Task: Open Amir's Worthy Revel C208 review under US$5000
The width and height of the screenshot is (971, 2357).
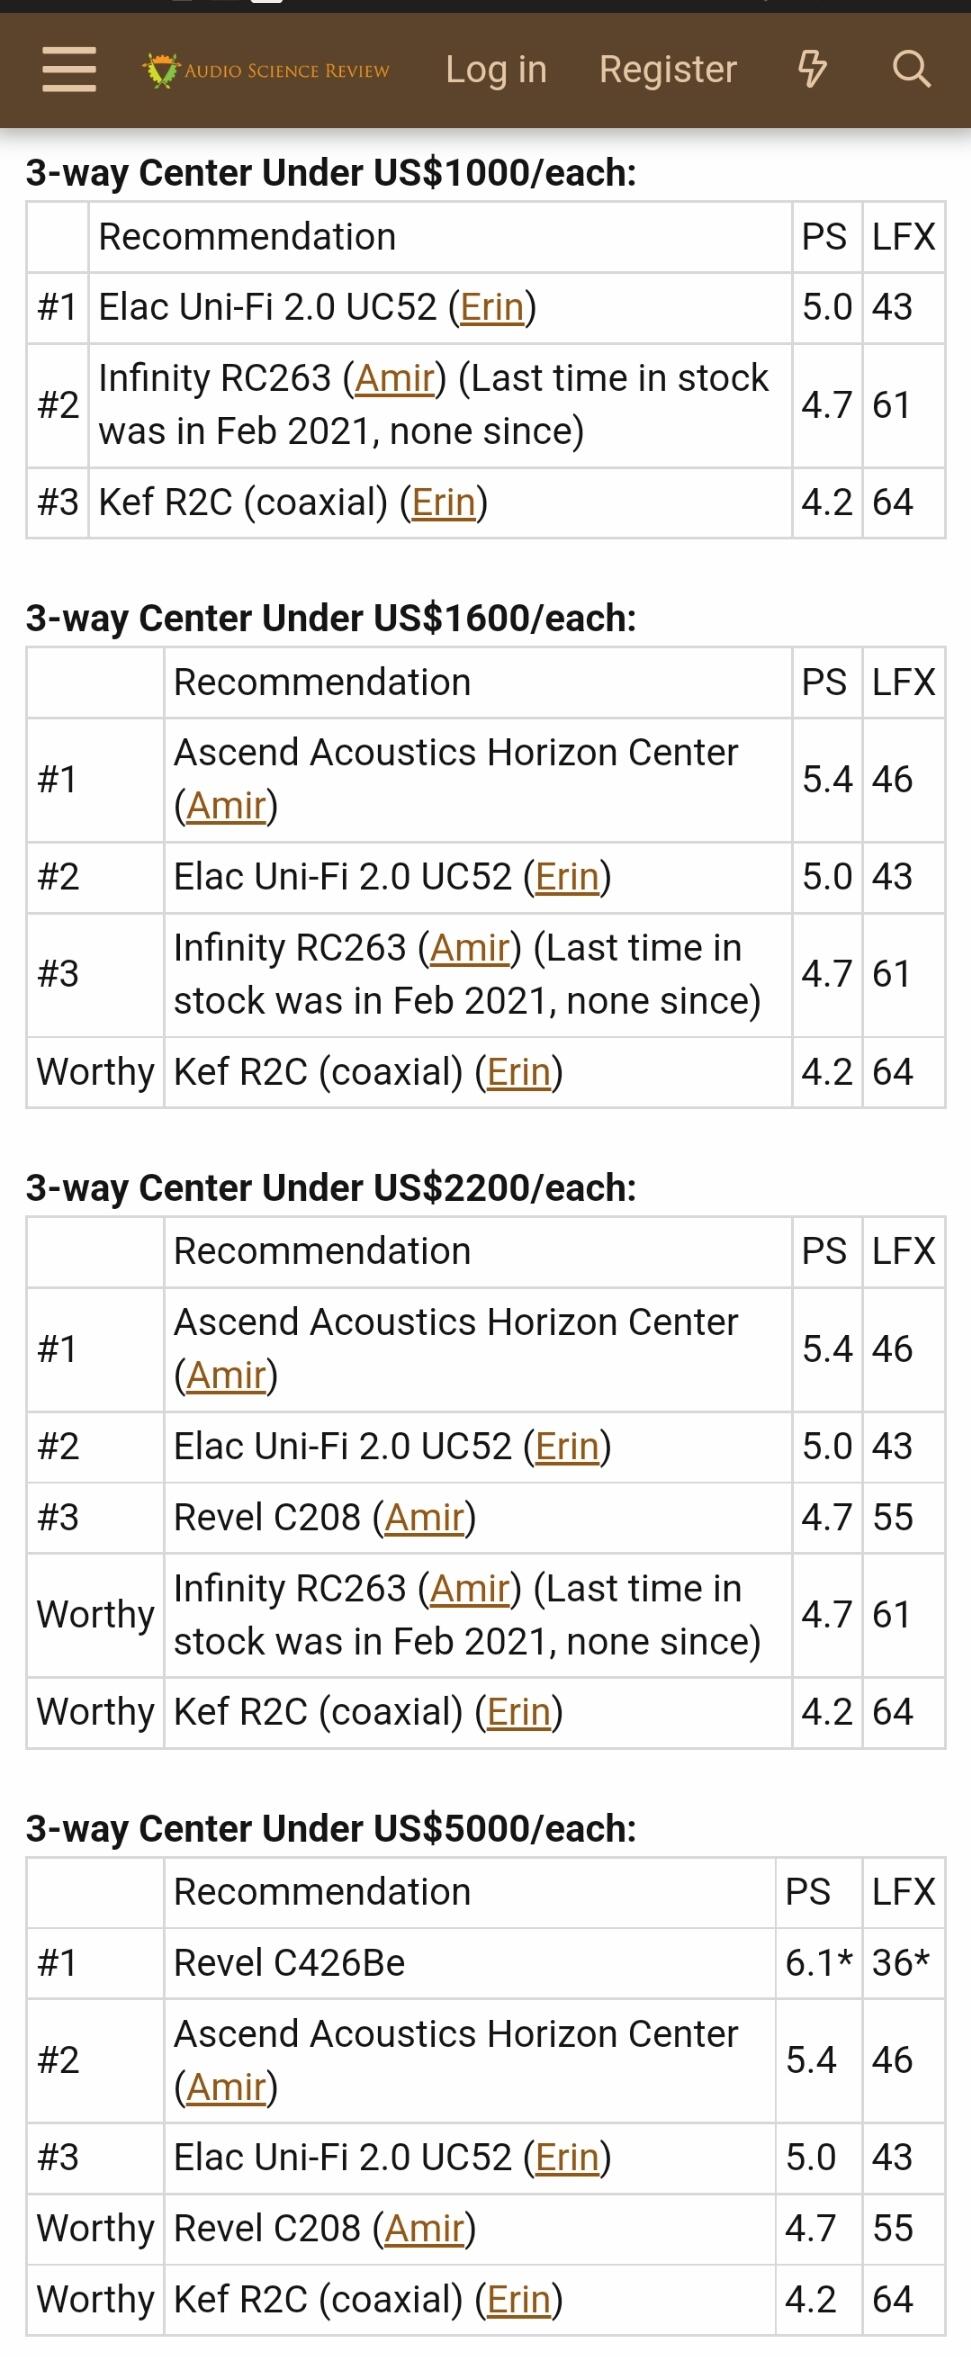Action: tap(424, 2228)
